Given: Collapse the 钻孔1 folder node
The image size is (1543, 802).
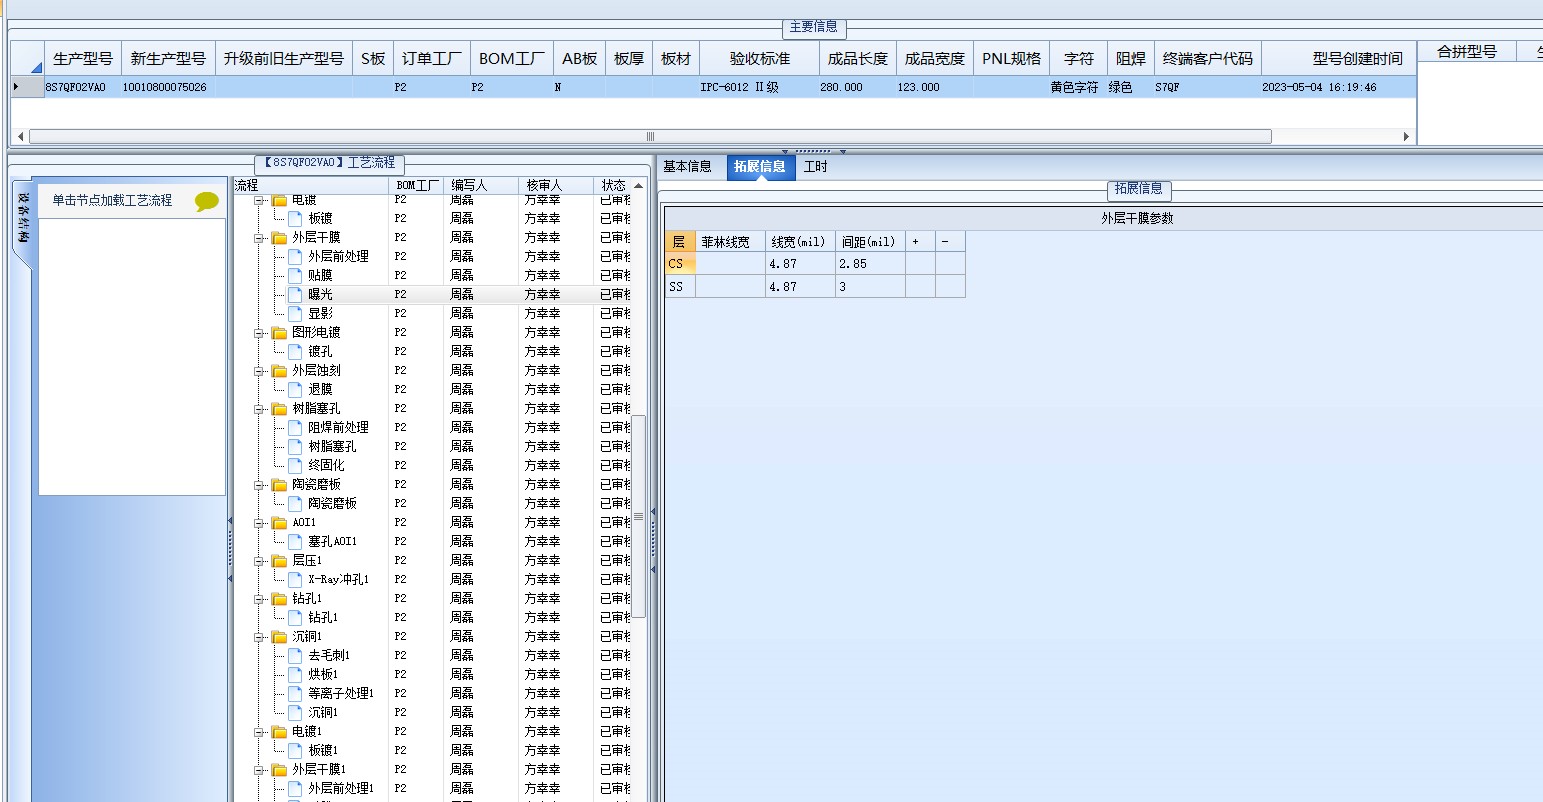Looking at the screenshot, I should (258, 599).
